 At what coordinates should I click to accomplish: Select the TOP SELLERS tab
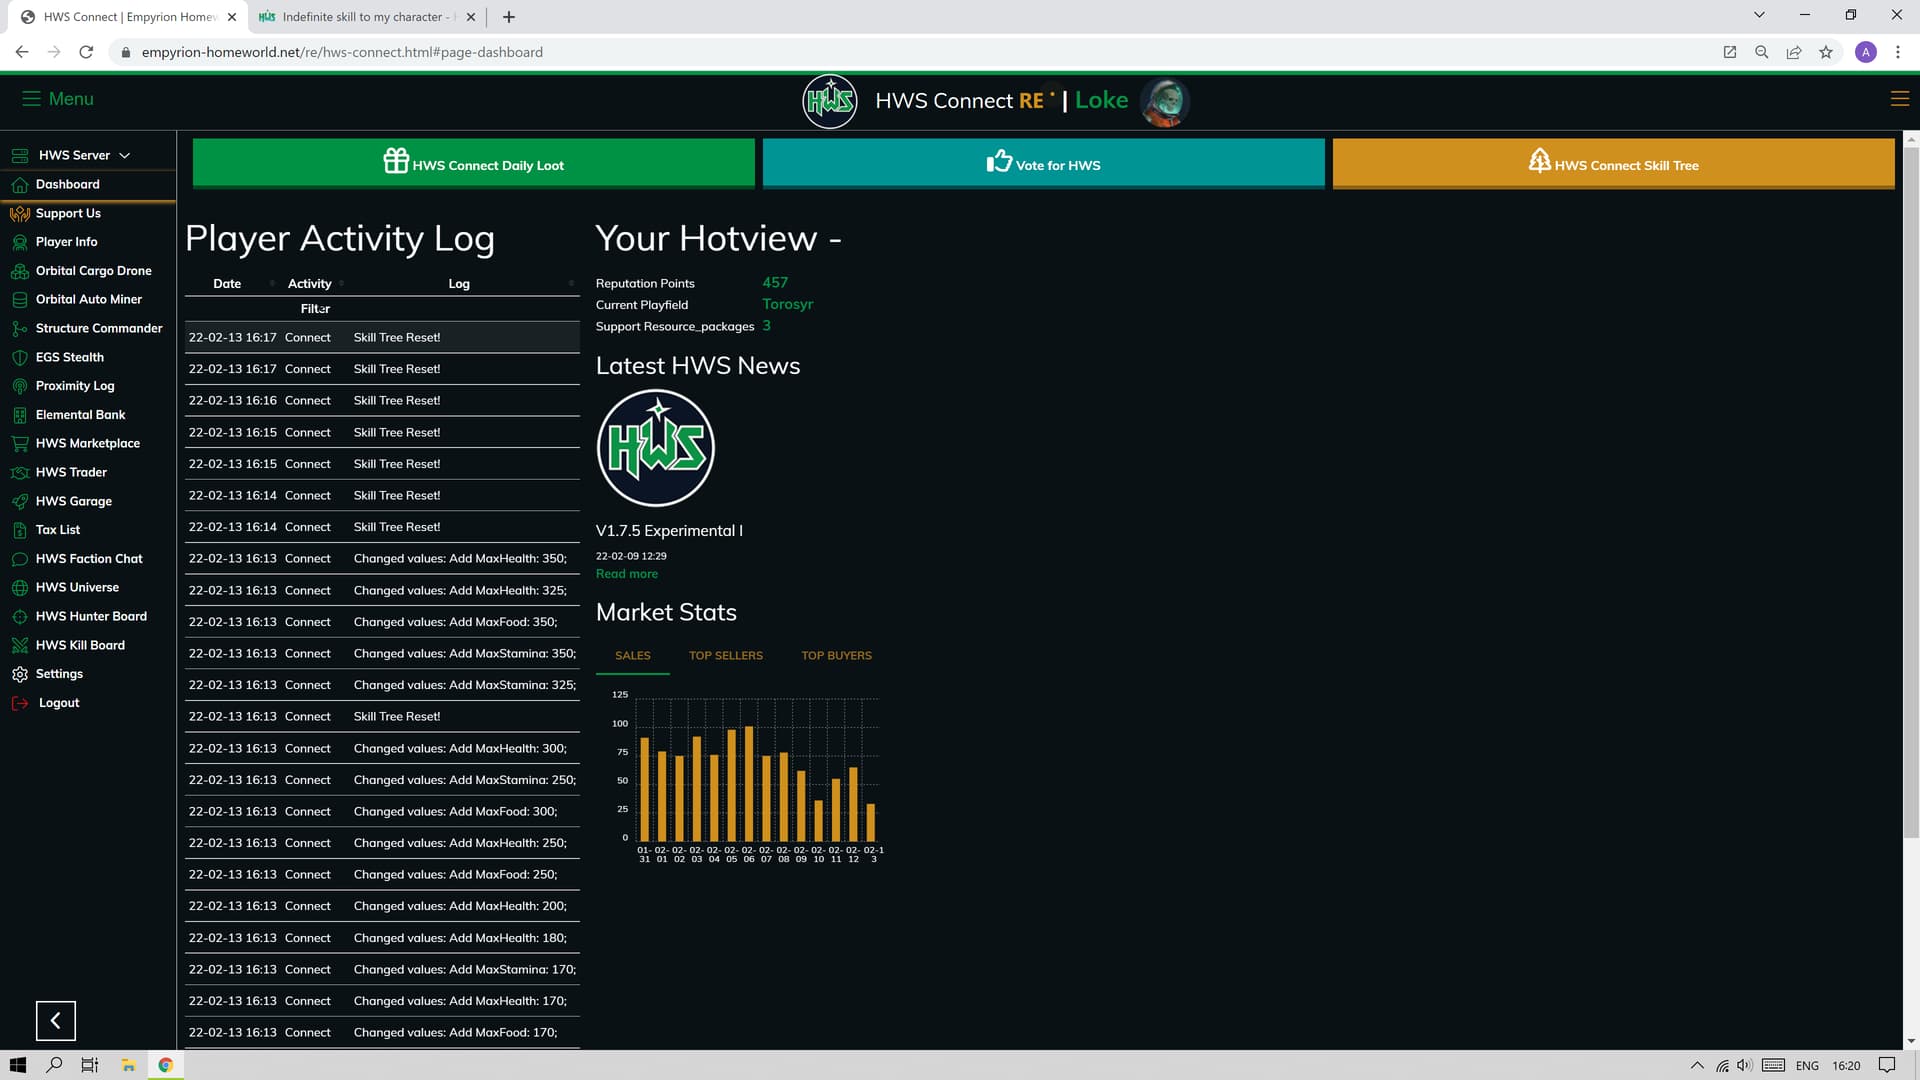coord(725,656)
